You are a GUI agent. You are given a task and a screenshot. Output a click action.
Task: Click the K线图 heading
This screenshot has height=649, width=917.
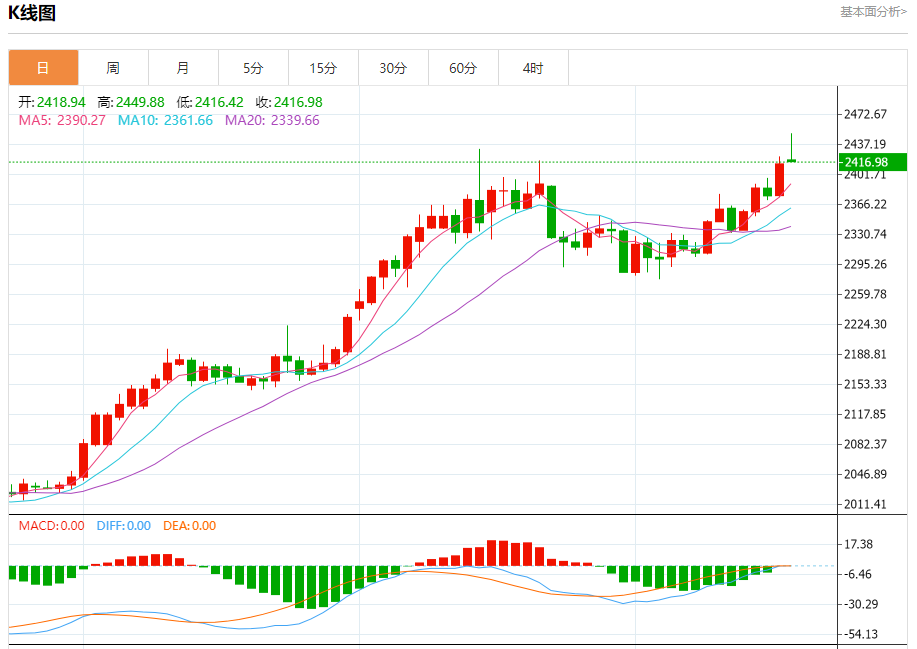coord(32,12)
